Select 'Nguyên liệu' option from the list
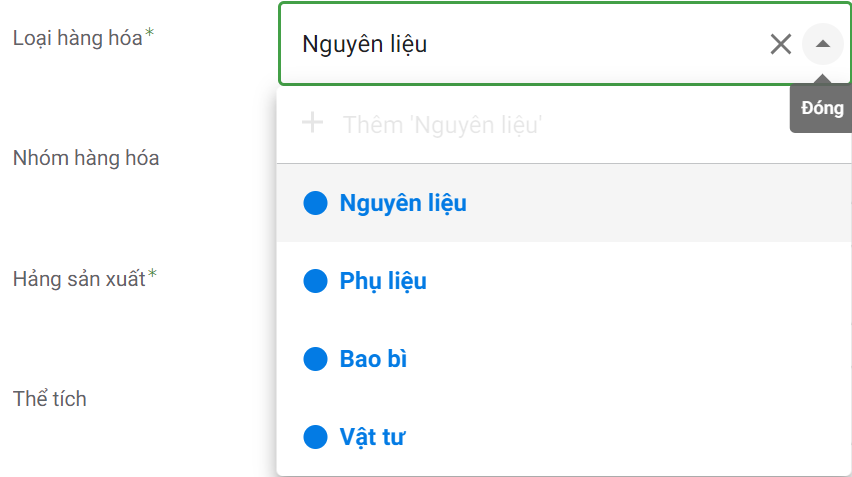 [403, 203]
